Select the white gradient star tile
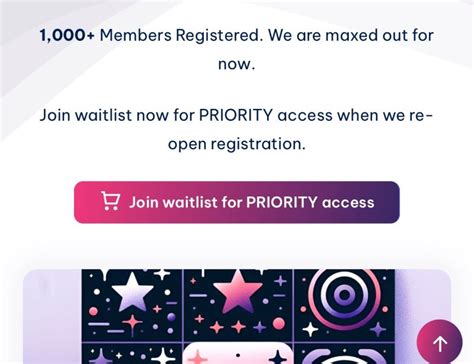This screenshot has width=474, height=364. point(132,305)
